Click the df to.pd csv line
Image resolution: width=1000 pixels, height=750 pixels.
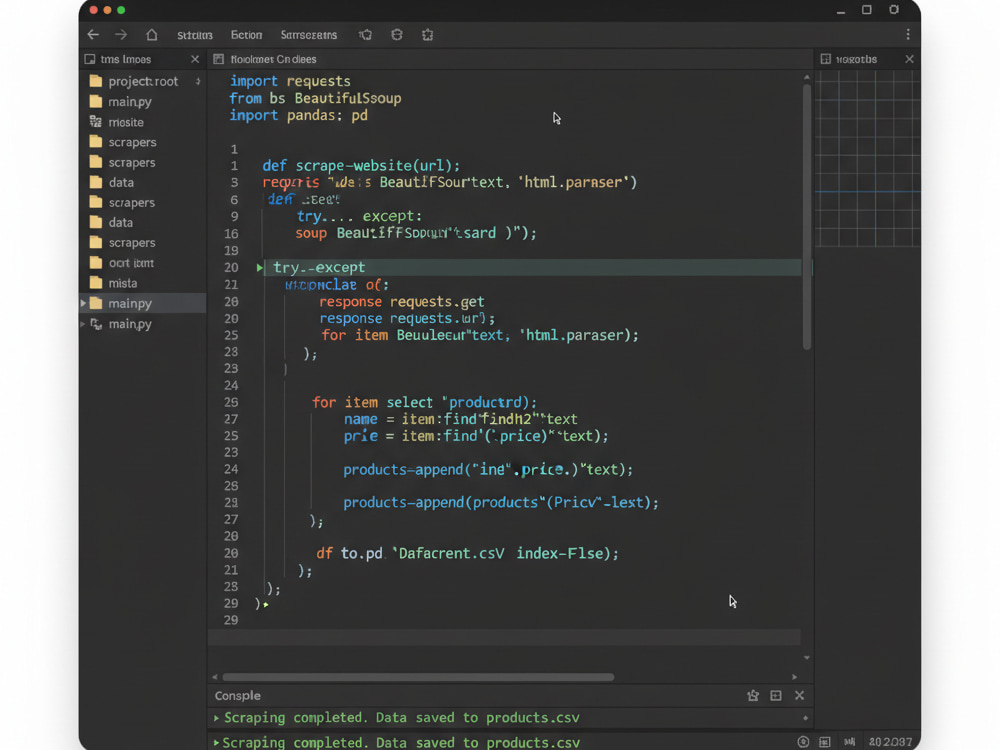[x=467, y=553]
